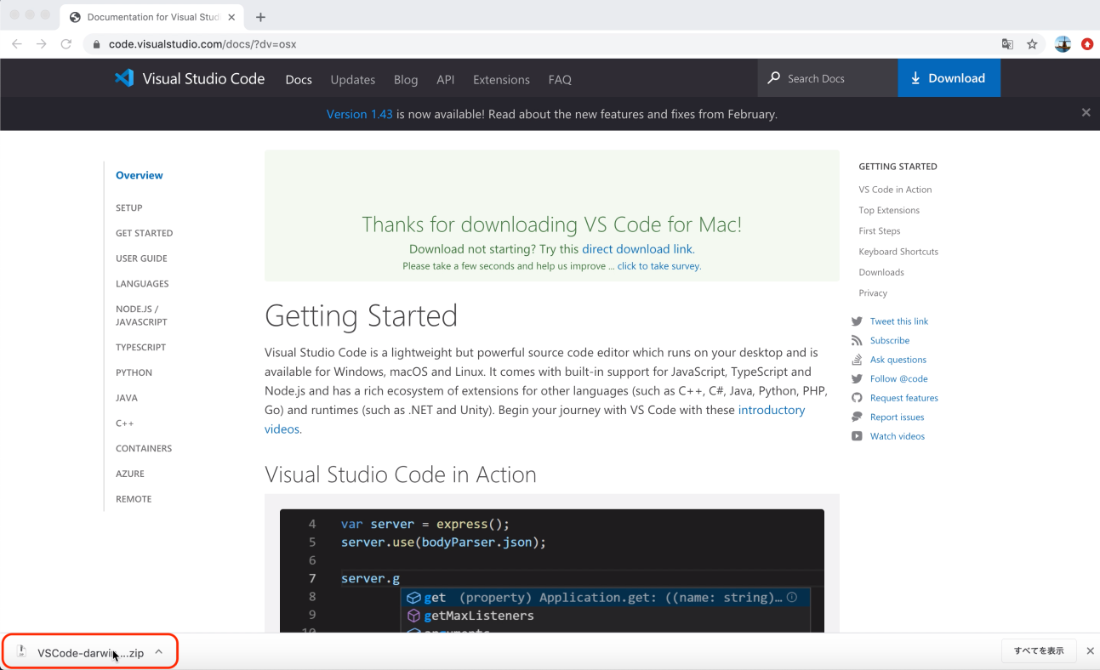Expand the GET STARTED sidebar section
Viewport: 1100px width, 670px height.
point(144,233)
